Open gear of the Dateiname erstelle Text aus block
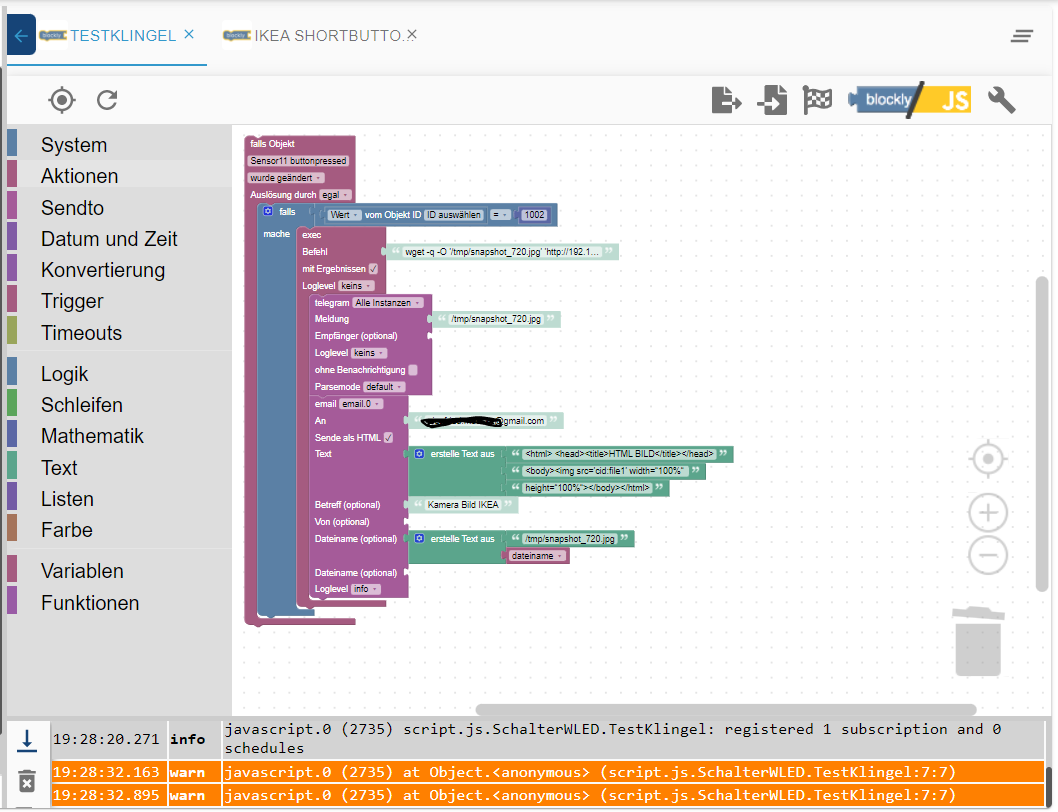Viewport: 1058px width, 812px height. pos(419,539)
